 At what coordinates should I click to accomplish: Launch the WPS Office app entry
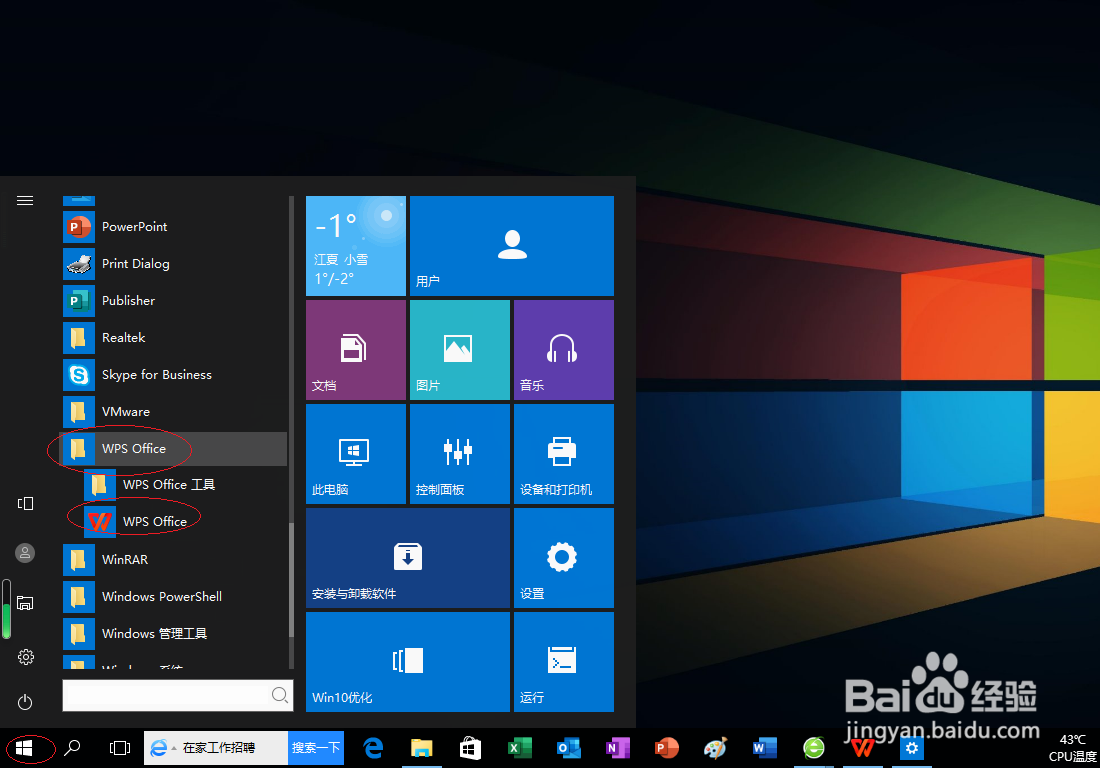[185, 522]
